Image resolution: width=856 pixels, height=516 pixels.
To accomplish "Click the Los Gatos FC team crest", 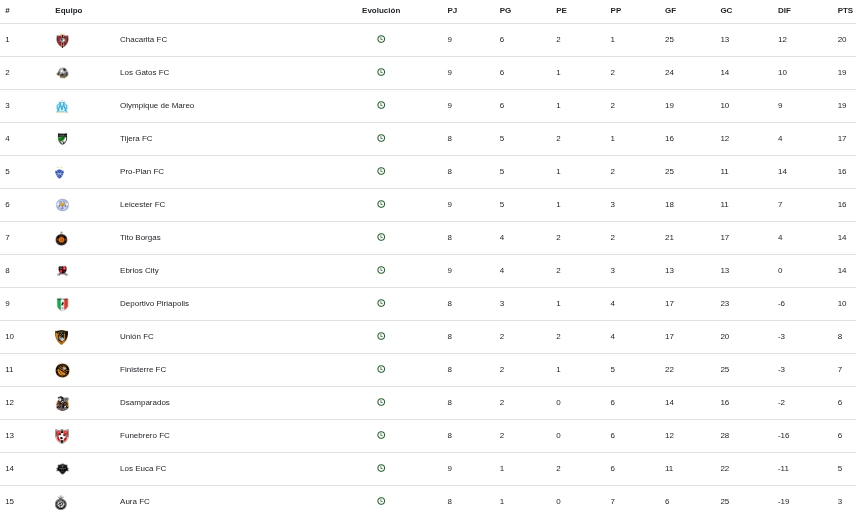I will tap(62, 73).
